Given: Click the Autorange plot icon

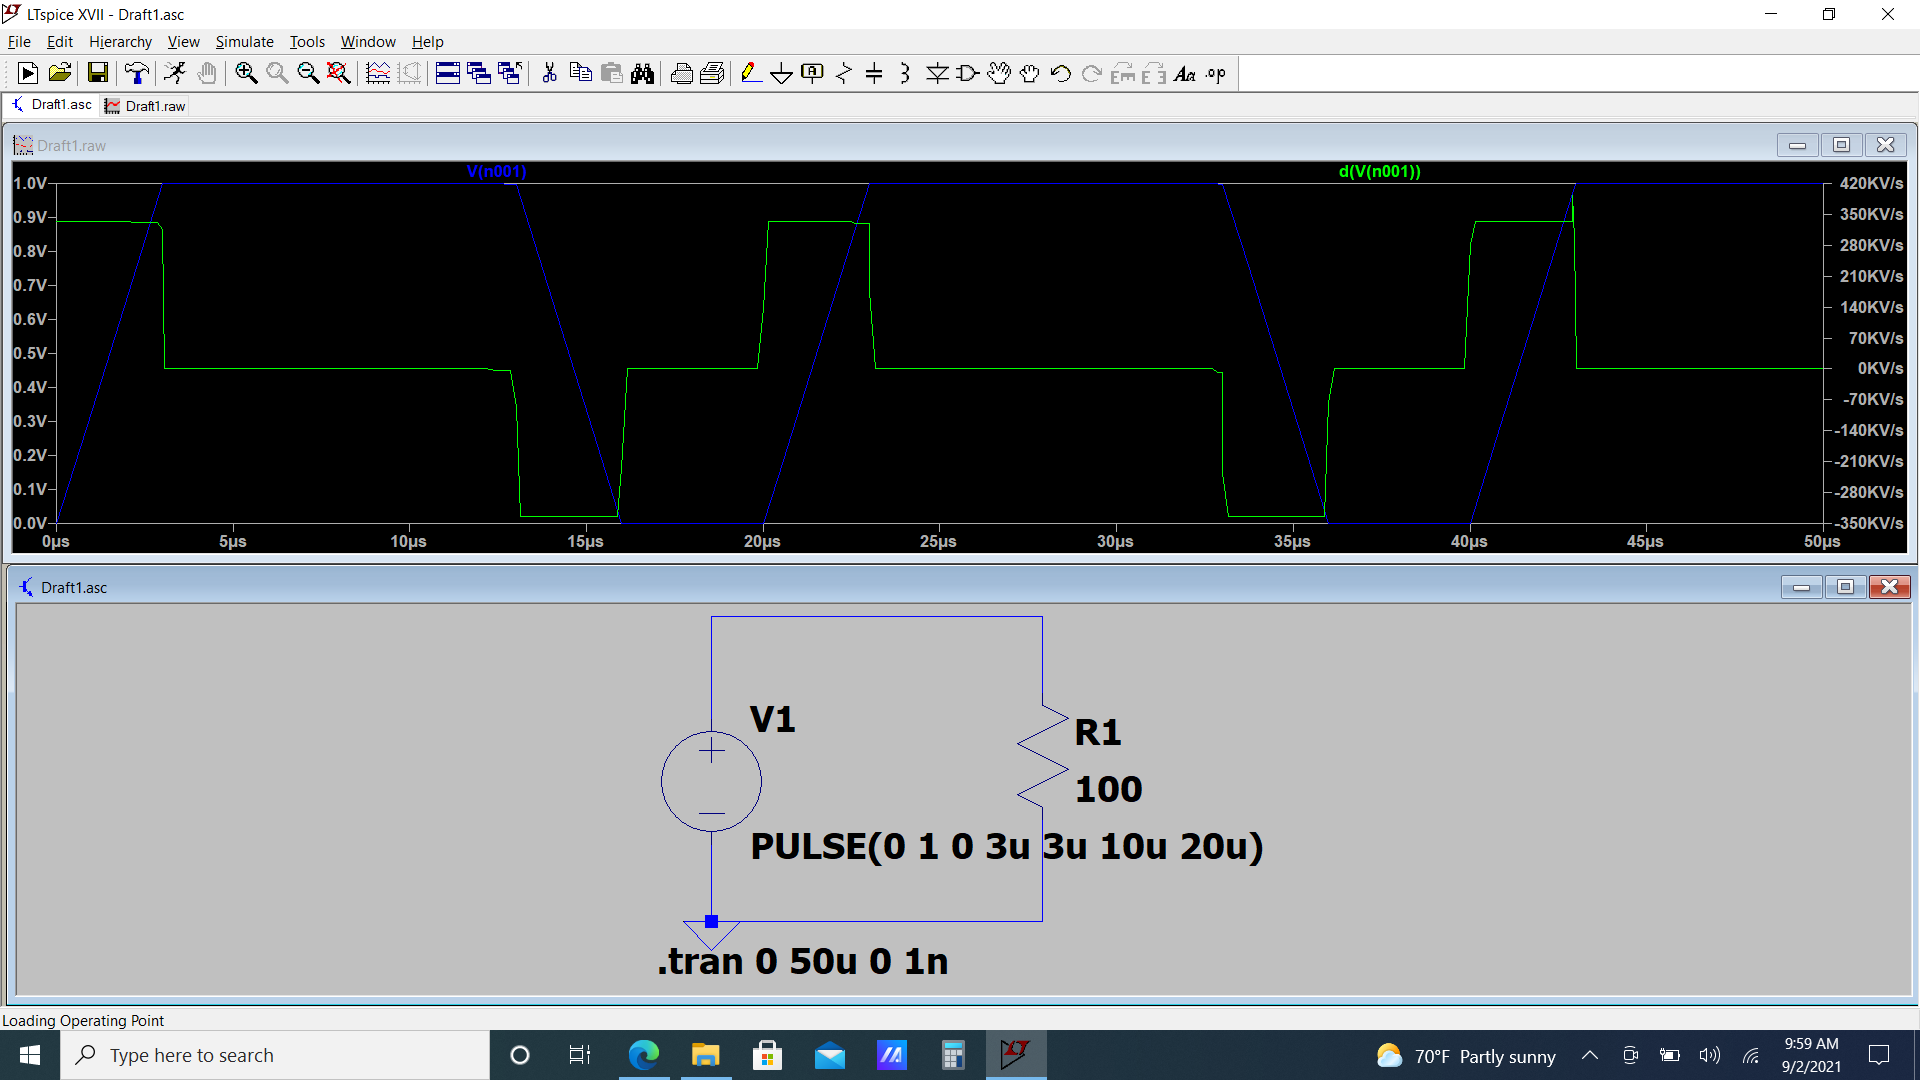Looking at the screenshot, I should tap(378, 73).
